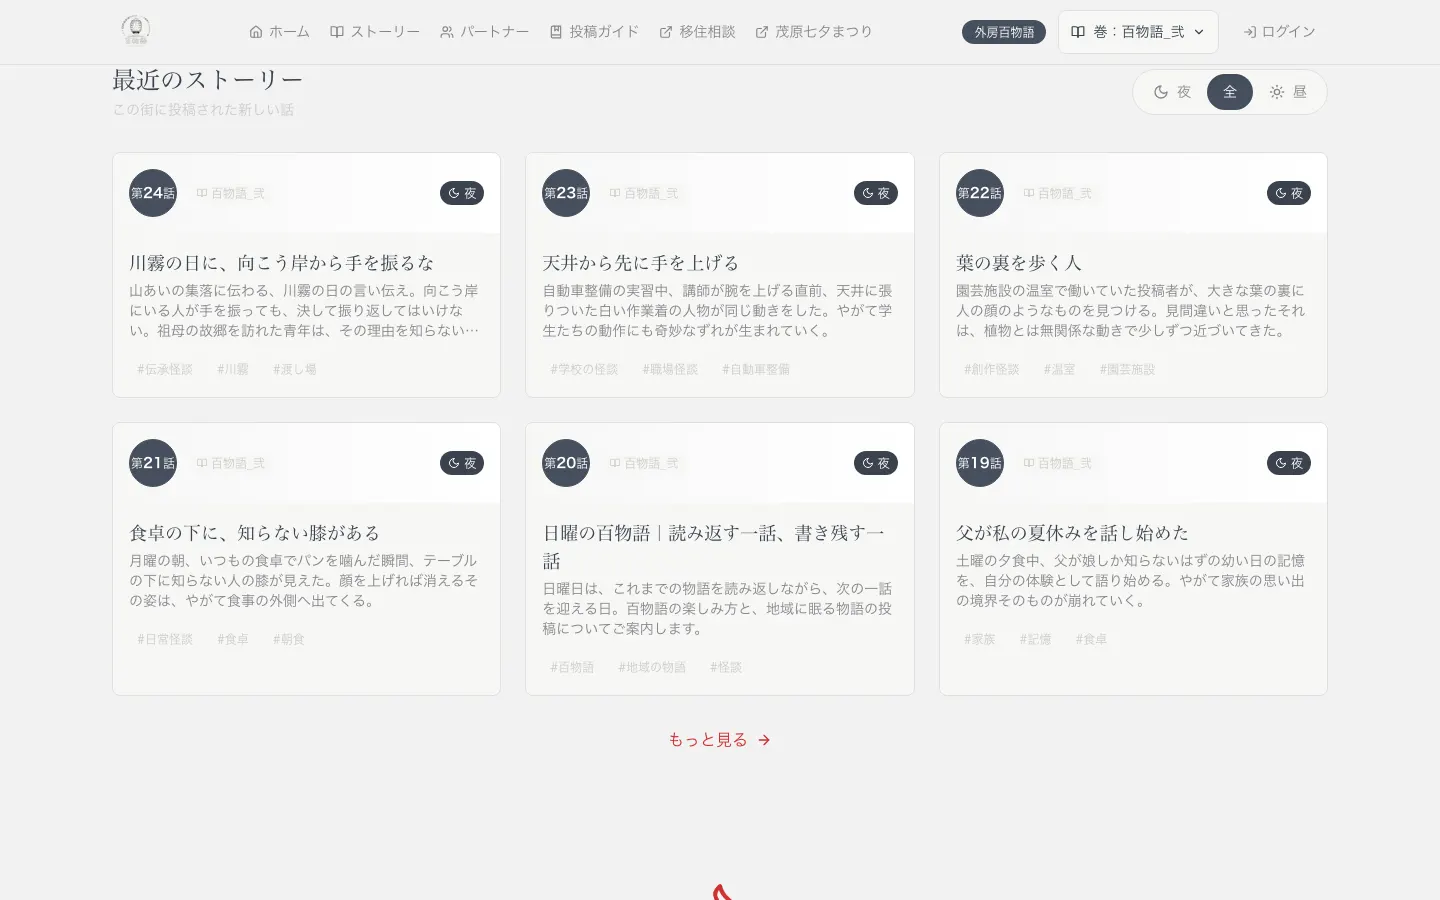Click the 百物語_弐 book label on 第24話 card
Image resolution: width=1440 pixels, height=900 pixels.
[231, 193]
